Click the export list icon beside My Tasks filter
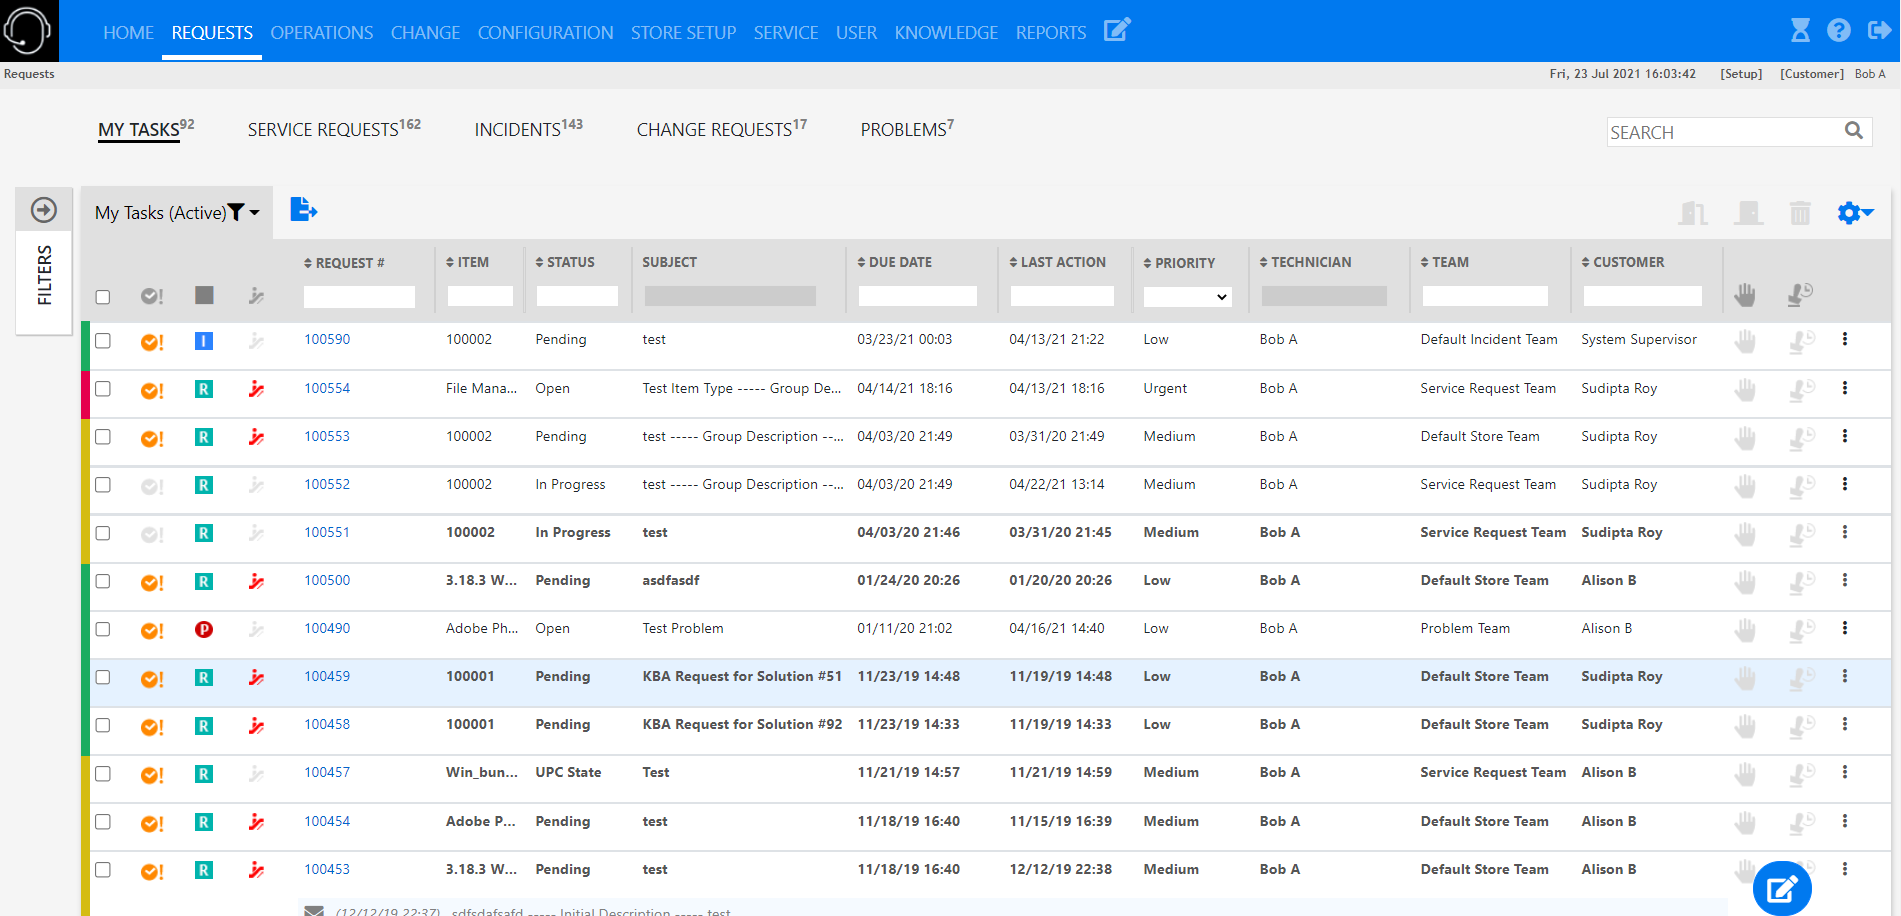The height and width of the screenshot is (916, 1901). click(303, 210)
